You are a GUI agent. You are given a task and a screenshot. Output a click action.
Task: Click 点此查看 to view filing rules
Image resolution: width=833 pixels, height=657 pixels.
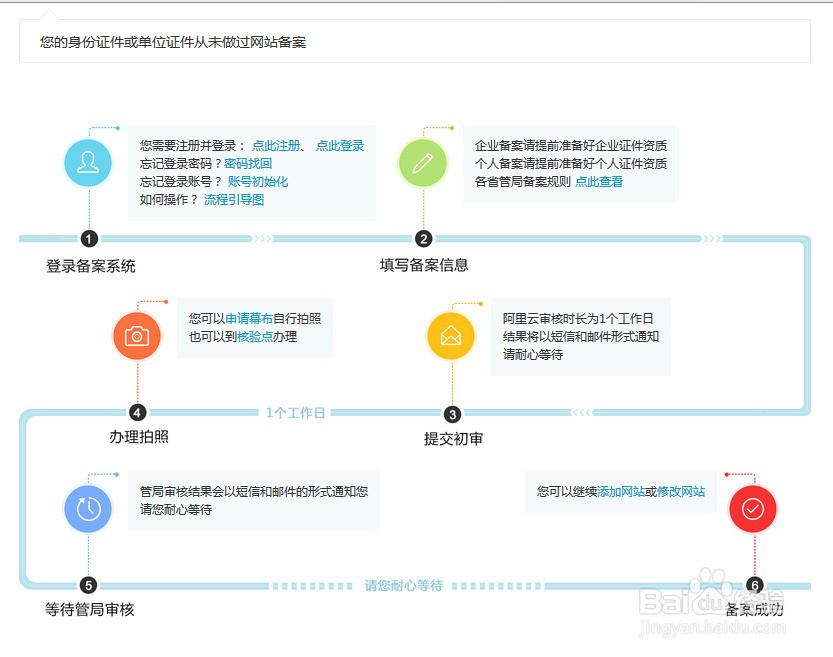(599, 182)
